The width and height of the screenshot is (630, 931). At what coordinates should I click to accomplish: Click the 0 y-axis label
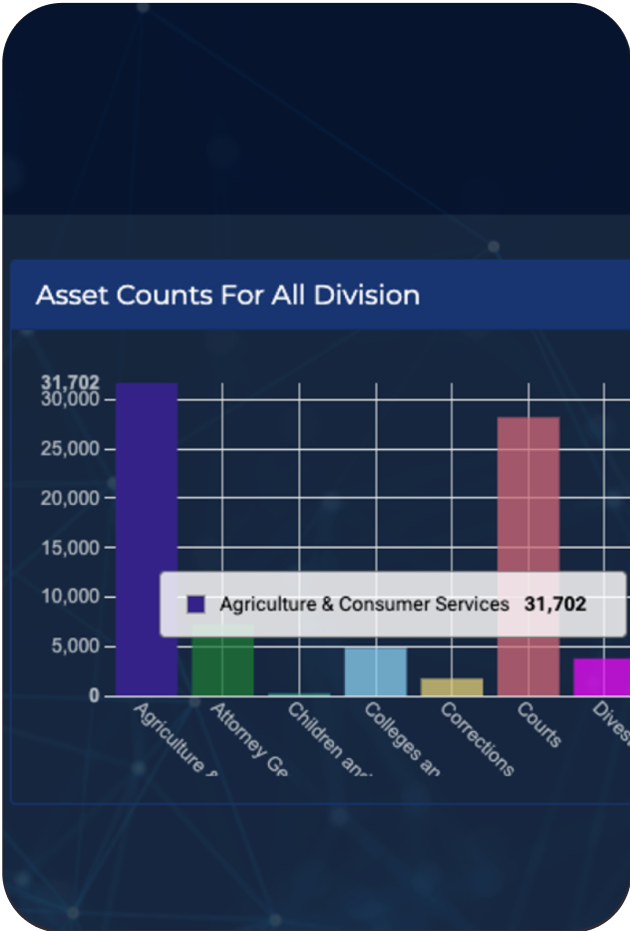click(x=94, y=696)
